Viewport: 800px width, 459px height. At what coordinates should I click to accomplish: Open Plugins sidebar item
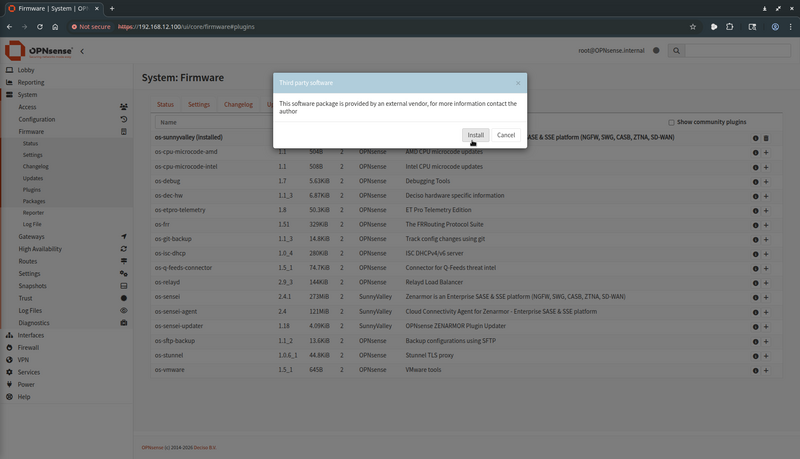pyautogui.click(x=32, y=190)
